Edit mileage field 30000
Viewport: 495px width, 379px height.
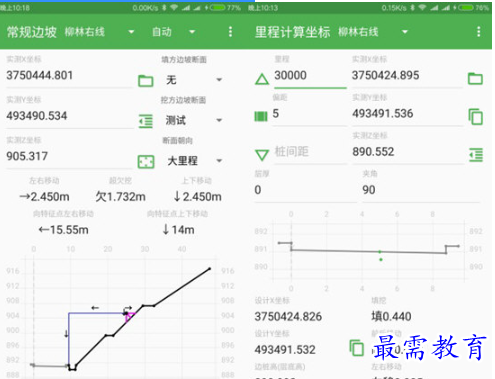[x=310, y=76]
